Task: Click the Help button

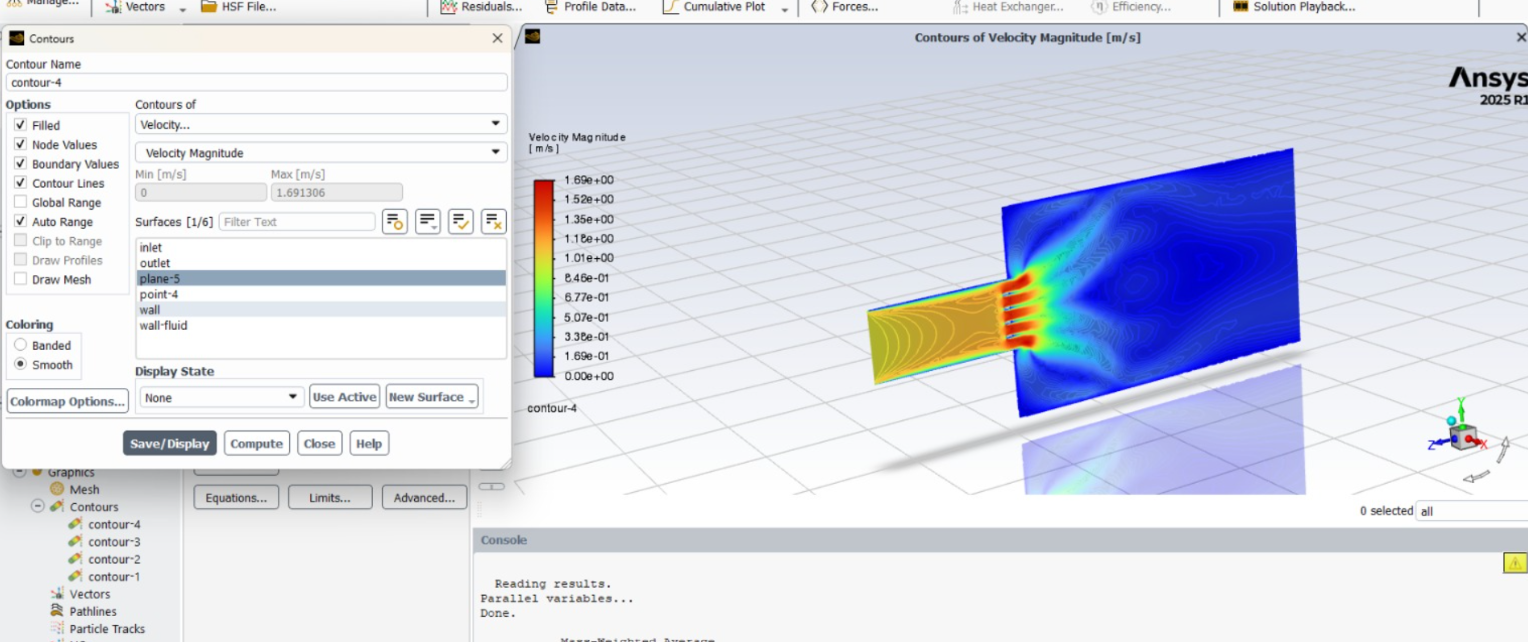Action: pyautogui.click(x=369, y=443)
